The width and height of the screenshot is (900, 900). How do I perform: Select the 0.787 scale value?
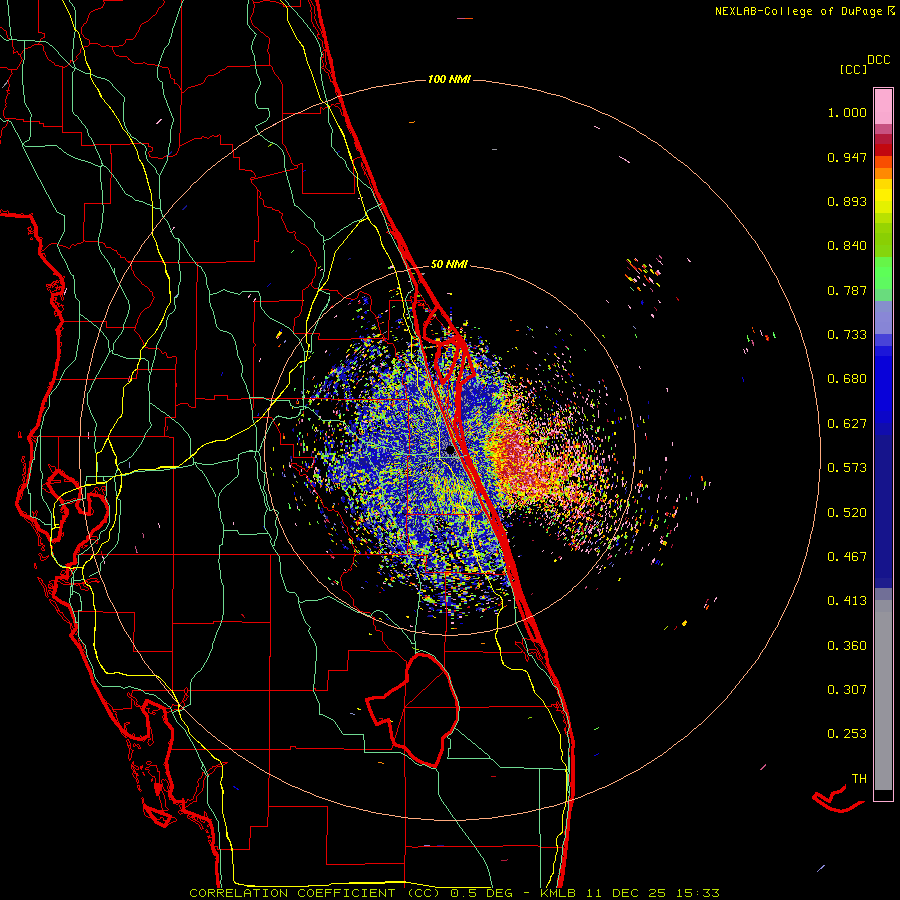(x=847, y=290)
